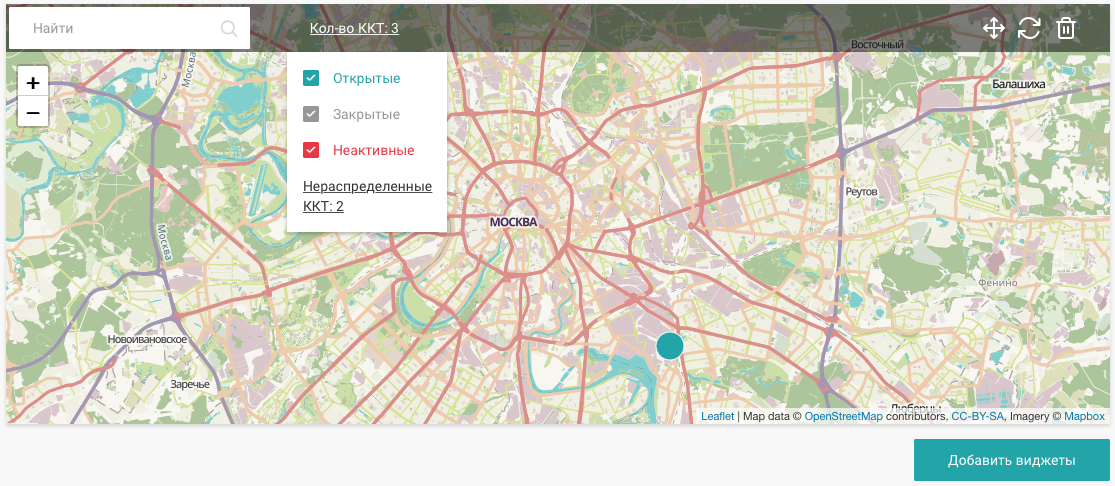Click the Новоивановское label on map
Screen dimensions: 1115x486
[147, 339]
